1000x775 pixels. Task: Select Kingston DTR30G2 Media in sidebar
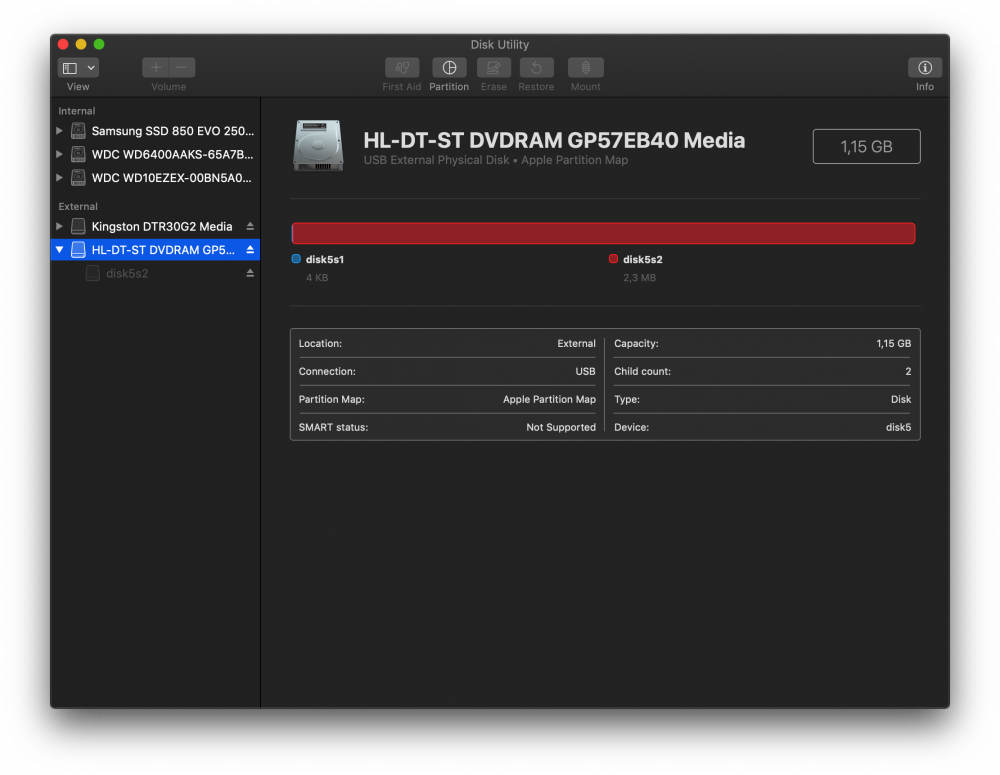(x=155, y=226)
